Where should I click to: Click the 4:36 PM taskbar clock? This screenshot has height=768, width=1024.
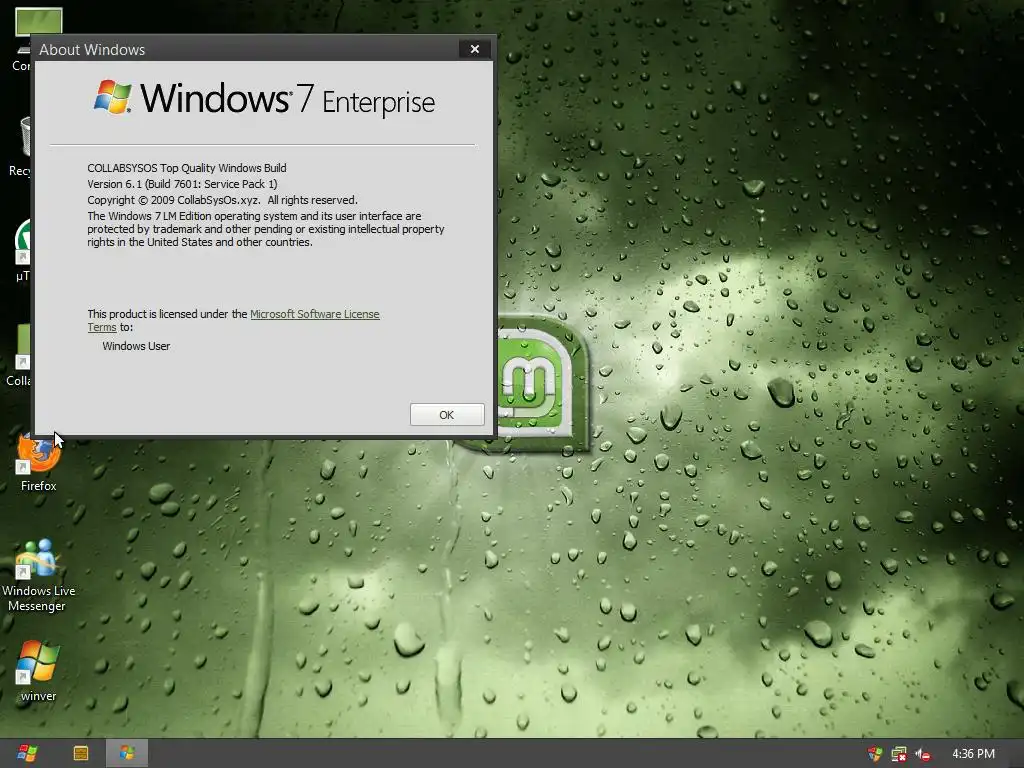pyautogui.click(x=973, y=754)
